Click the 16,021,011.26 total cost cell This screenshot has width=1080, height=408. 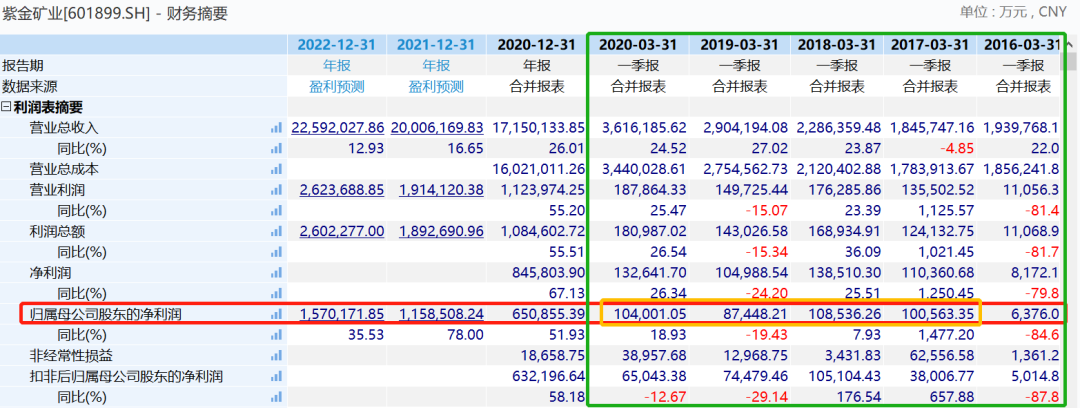(539, 170)
